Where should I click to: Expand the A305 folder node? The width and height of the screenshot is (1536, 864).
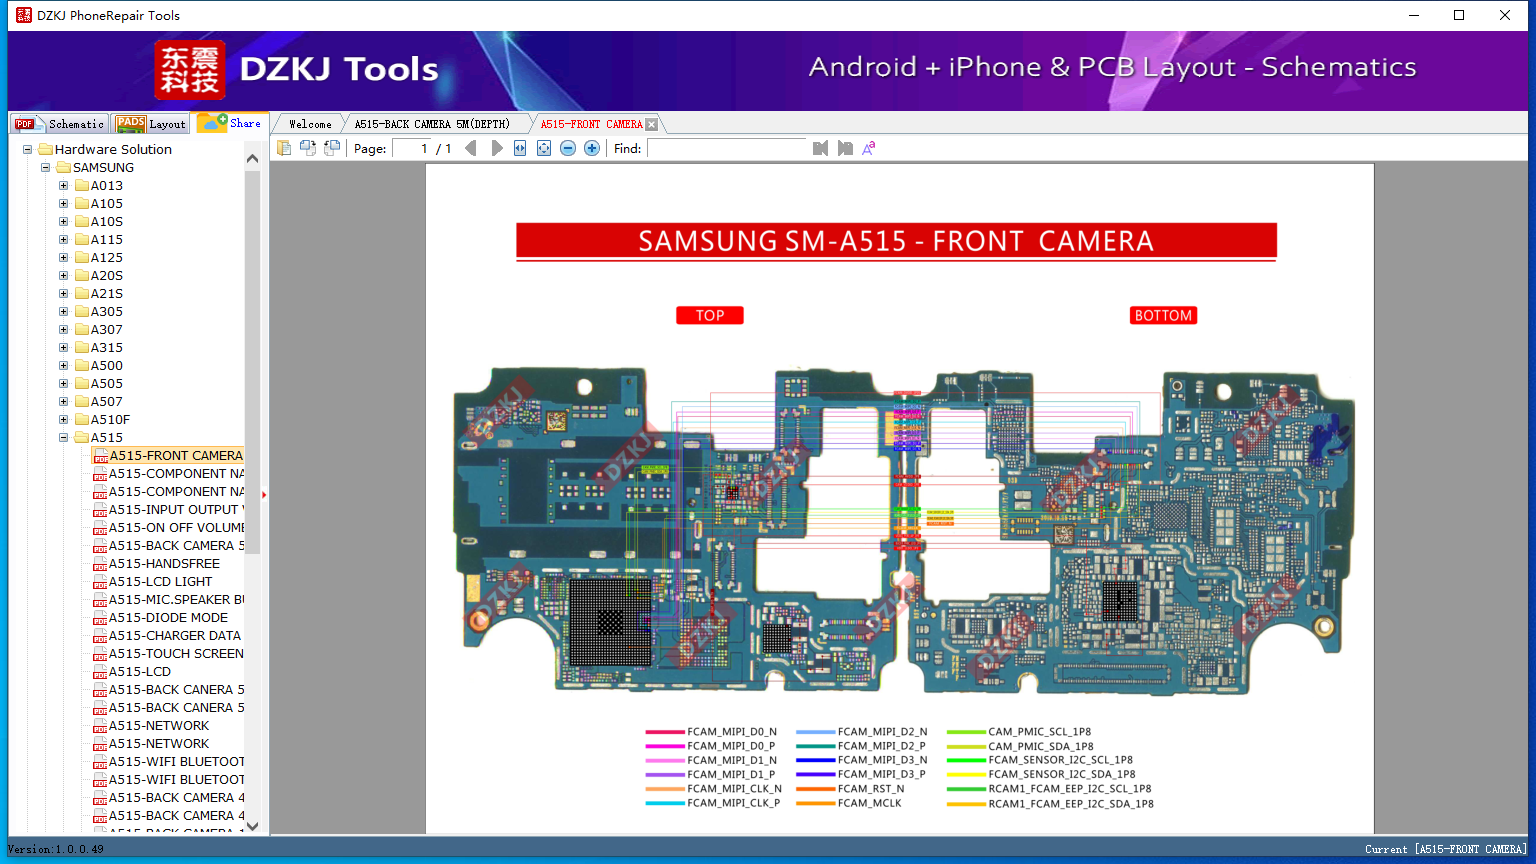(63, 311)
